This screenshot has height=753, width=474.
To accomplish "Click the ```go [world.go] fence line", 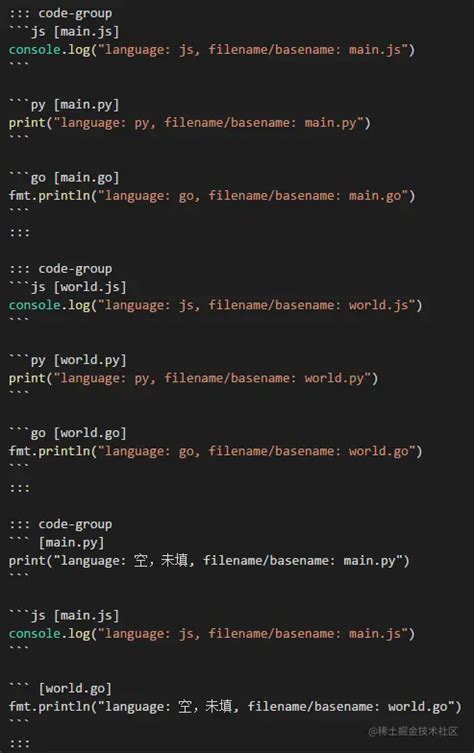I will (x=68, y=433).
